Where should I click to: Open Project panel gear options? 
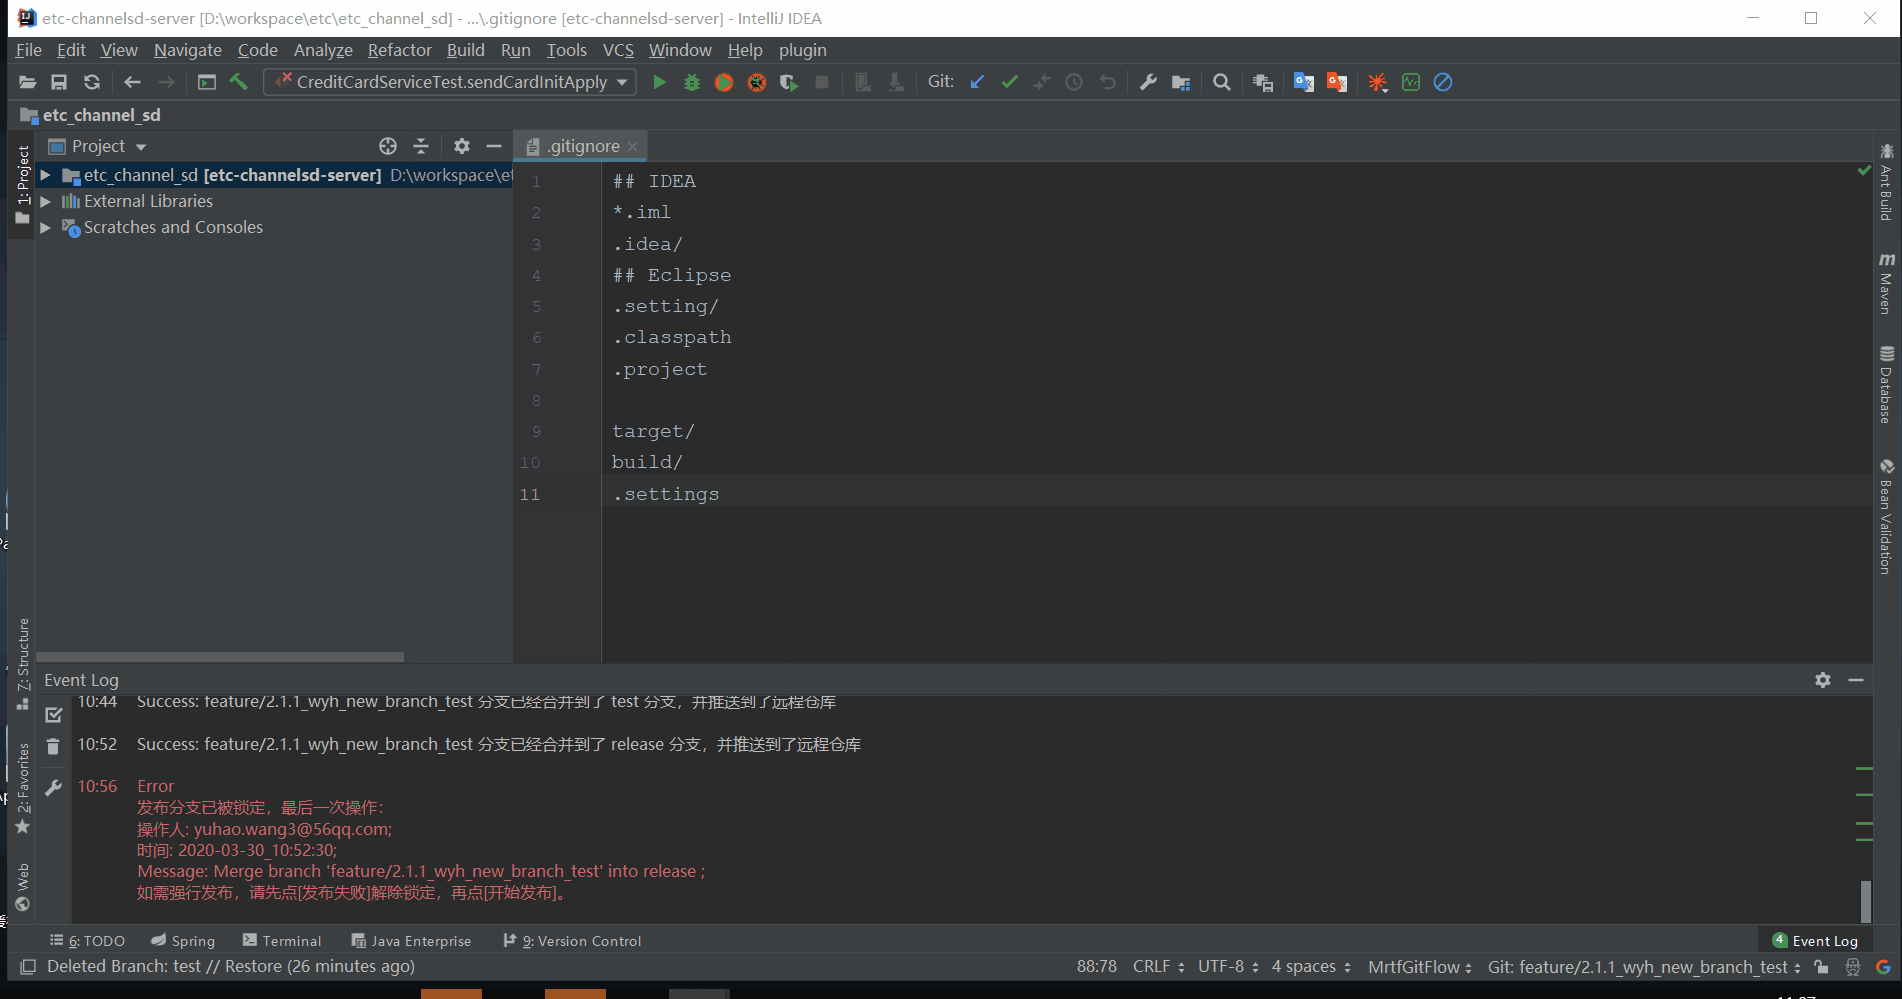point(461,146)
